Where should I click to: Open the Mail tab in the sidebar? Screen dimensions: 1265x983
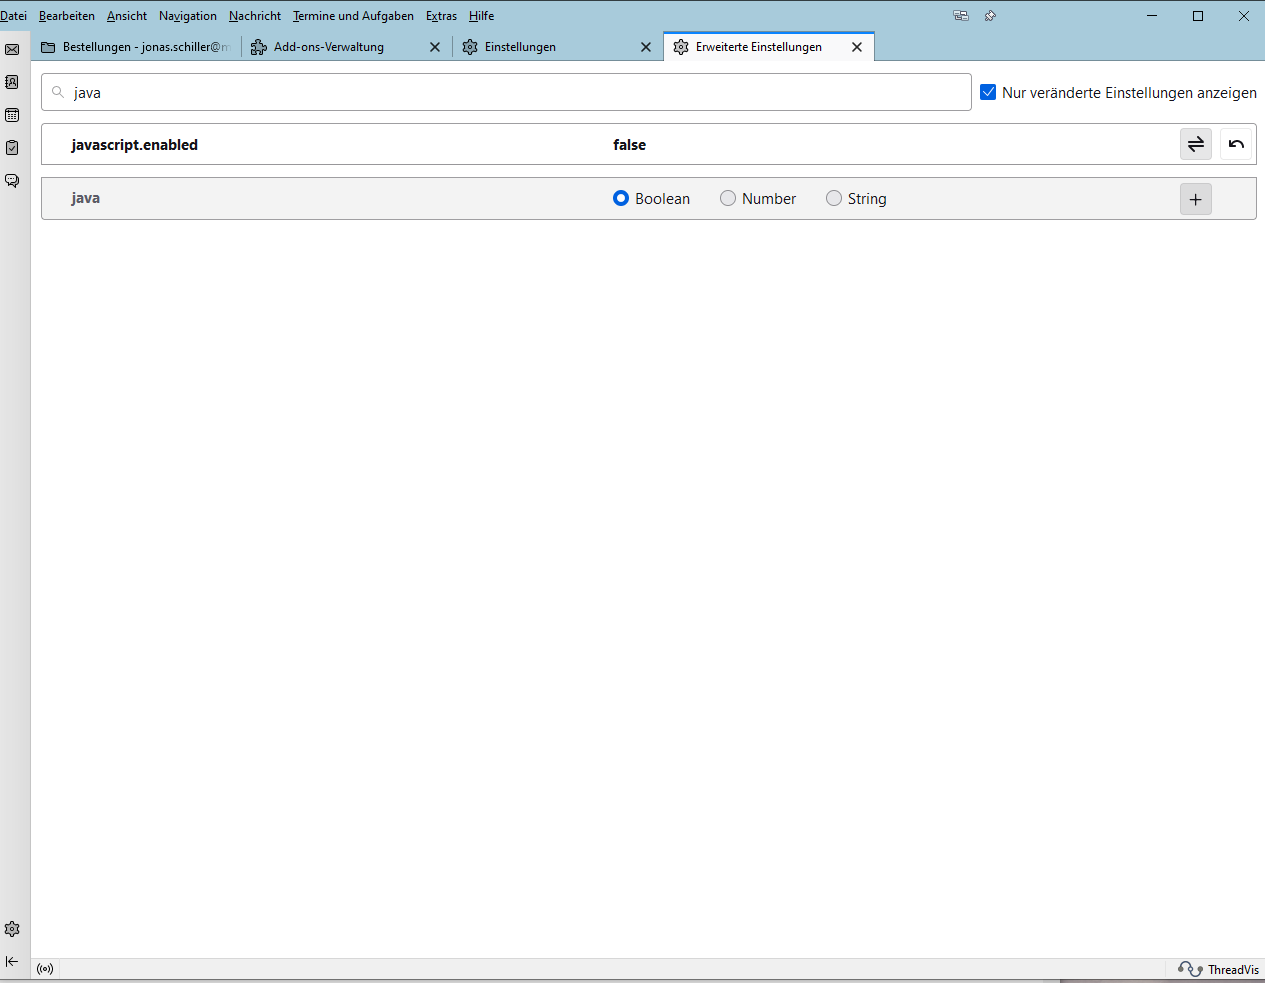coord(12,48)
